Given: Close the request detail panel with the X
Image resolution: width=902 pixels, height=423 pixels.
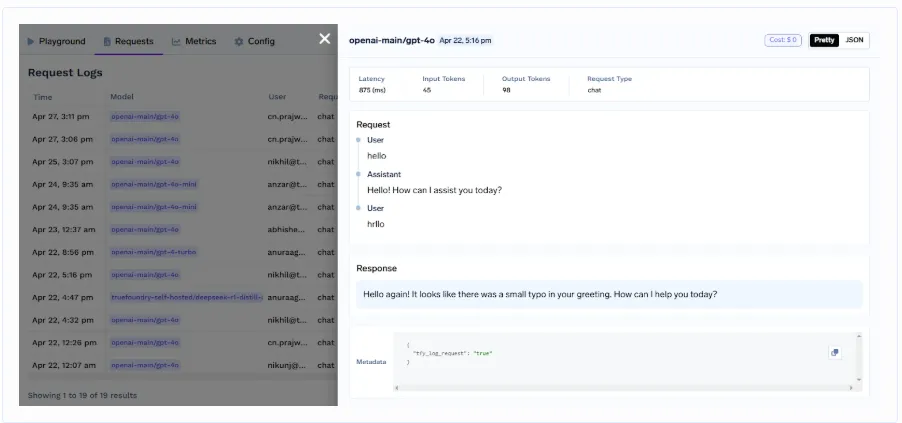Looking at the screenshot, I should [324, 39].
